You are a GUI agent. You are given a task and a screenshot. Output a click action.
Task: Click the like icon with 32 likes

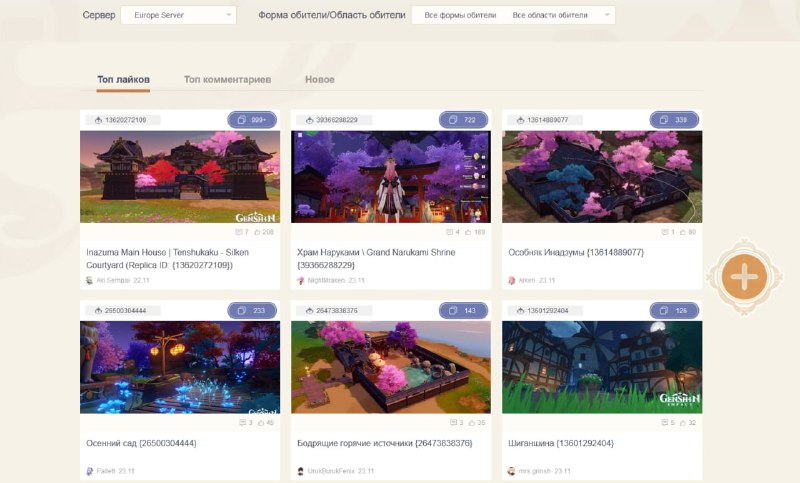tap(683, 423)
